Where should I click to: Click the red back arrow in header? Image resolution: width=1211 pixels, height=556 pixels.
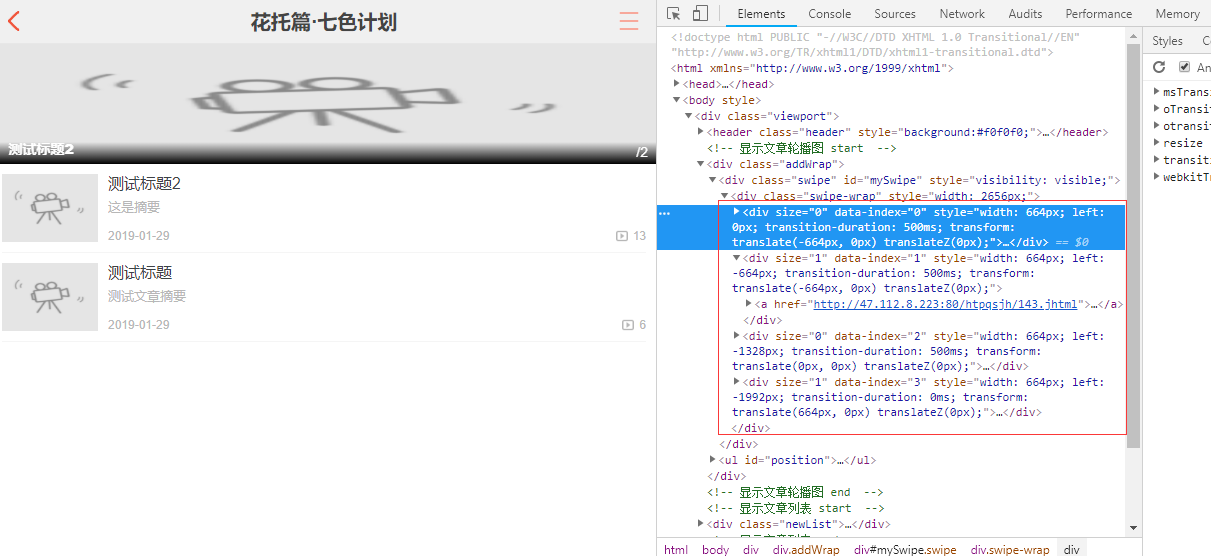(14, 21)
